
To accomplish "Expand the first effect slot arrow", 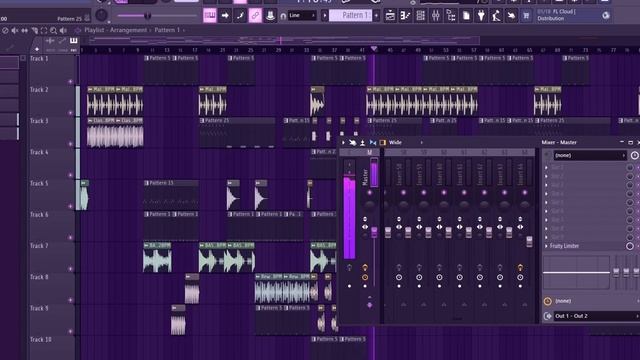I will pyautogui.click(x=547, y=167).
